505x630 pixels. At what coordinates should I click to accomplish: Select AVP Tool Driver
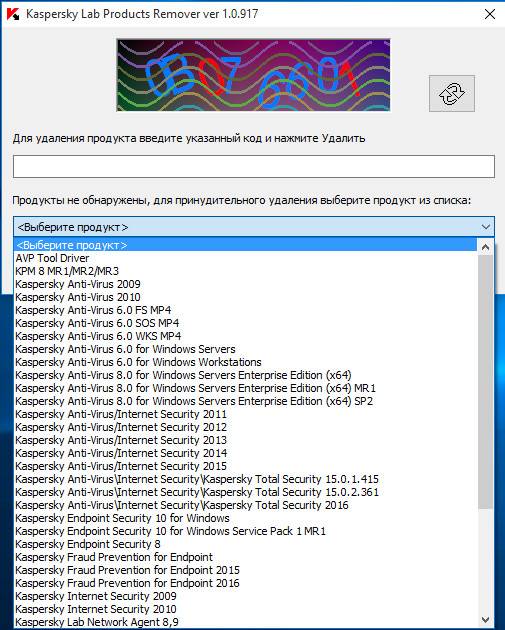[245, 258]
